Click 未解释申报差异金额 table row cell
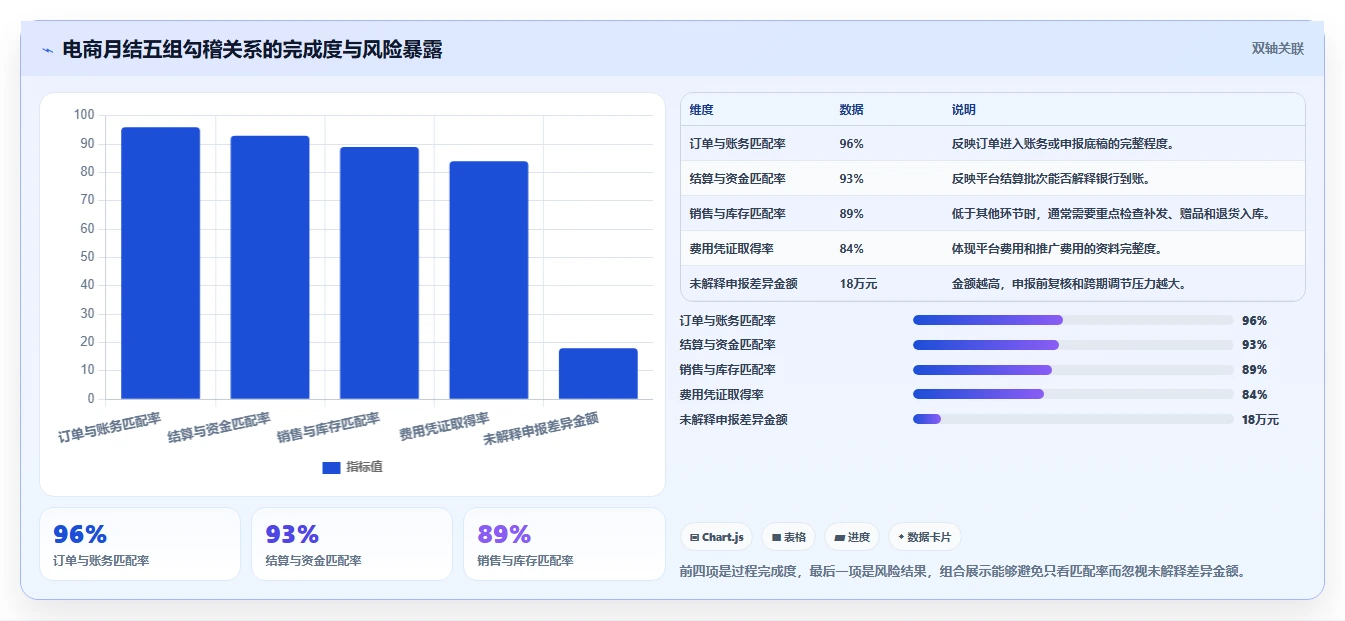The height and width of the screenshot is (621, 1345). tap(743, 284)
